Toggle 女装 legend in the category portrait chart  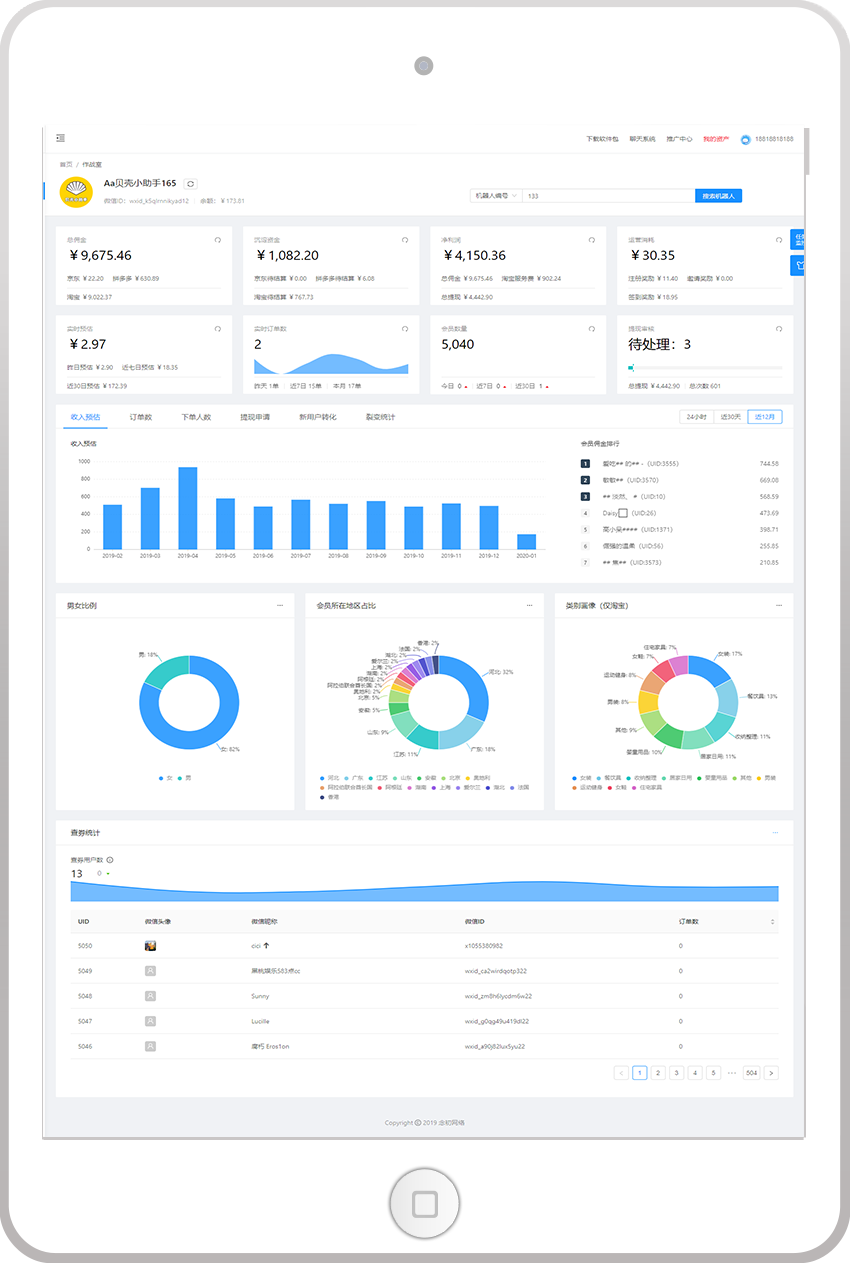(580, 777)
